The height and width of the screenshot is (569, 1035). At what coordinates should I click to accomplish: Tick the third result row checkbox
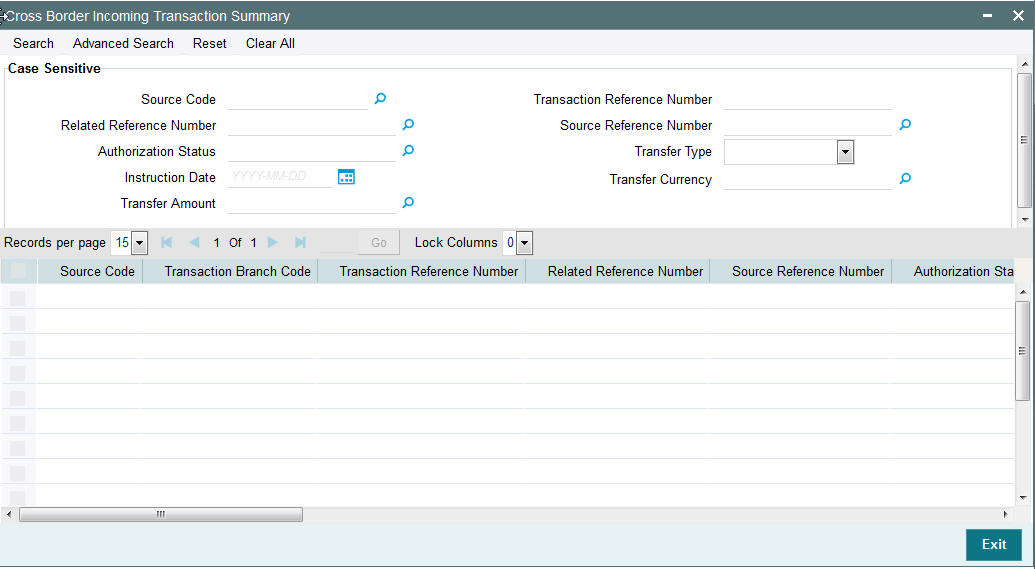pos(18,348)
